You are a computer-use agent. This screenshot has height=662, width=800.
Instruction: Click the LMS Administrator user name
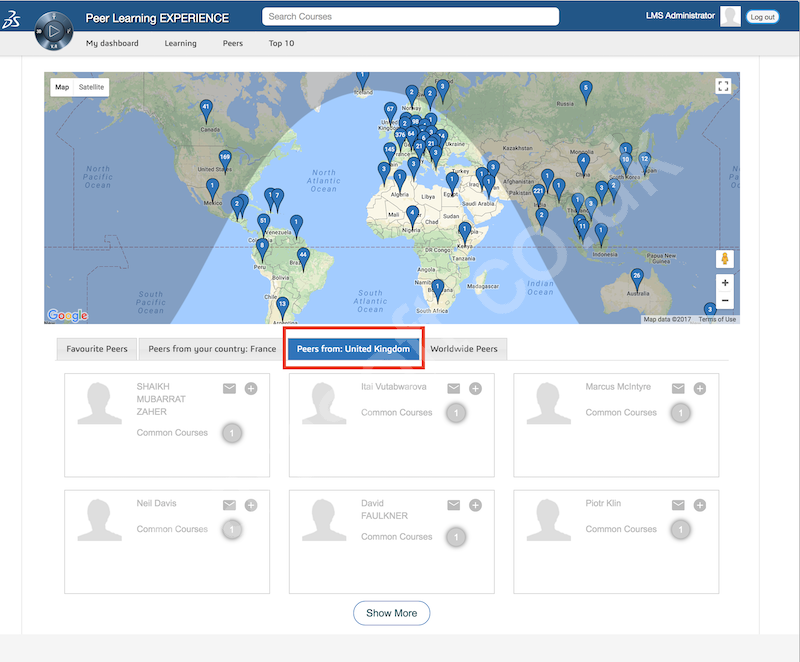[680, 16]
